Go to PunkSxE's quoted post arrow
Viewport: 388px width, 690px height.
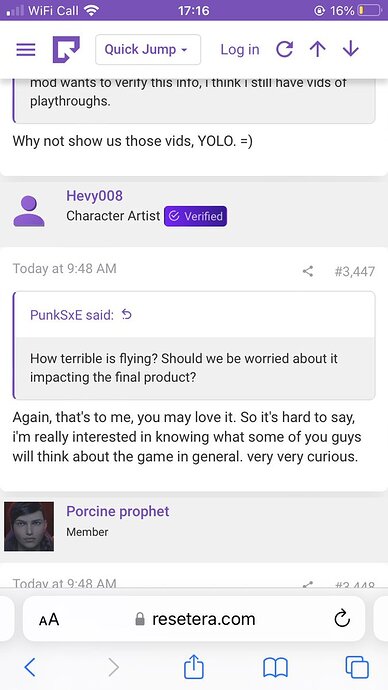point(127,315)
